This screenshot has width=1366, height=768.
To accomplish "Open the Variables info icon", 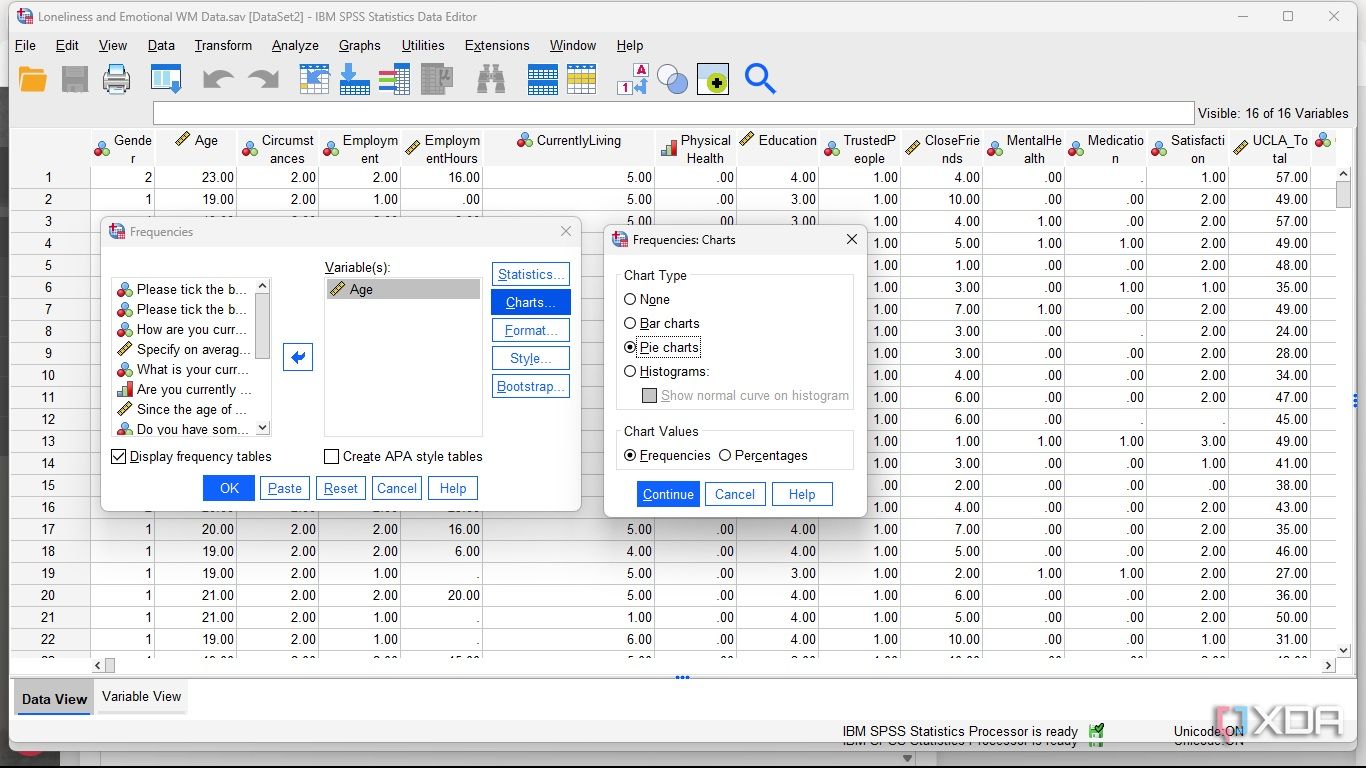I will [394, 79].
